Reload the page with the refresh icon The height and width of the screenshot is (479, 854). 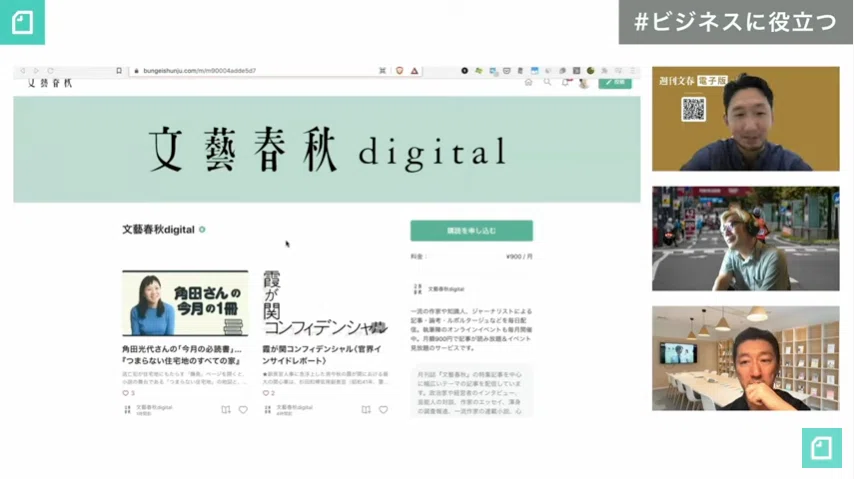(x=50, y=71)
